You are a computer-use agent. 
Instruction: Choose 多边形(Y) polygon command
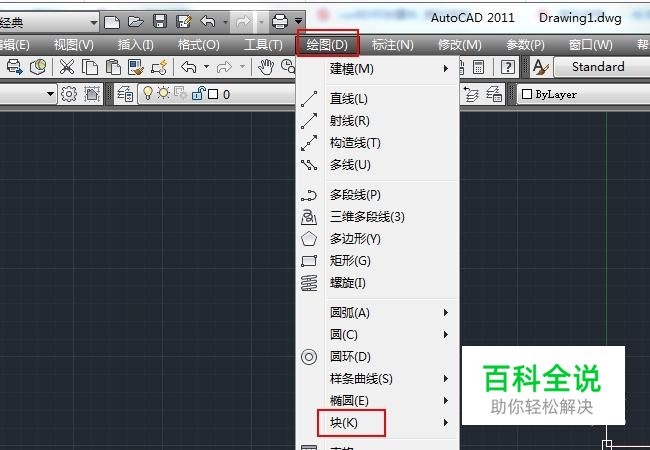tap(377, 239)
